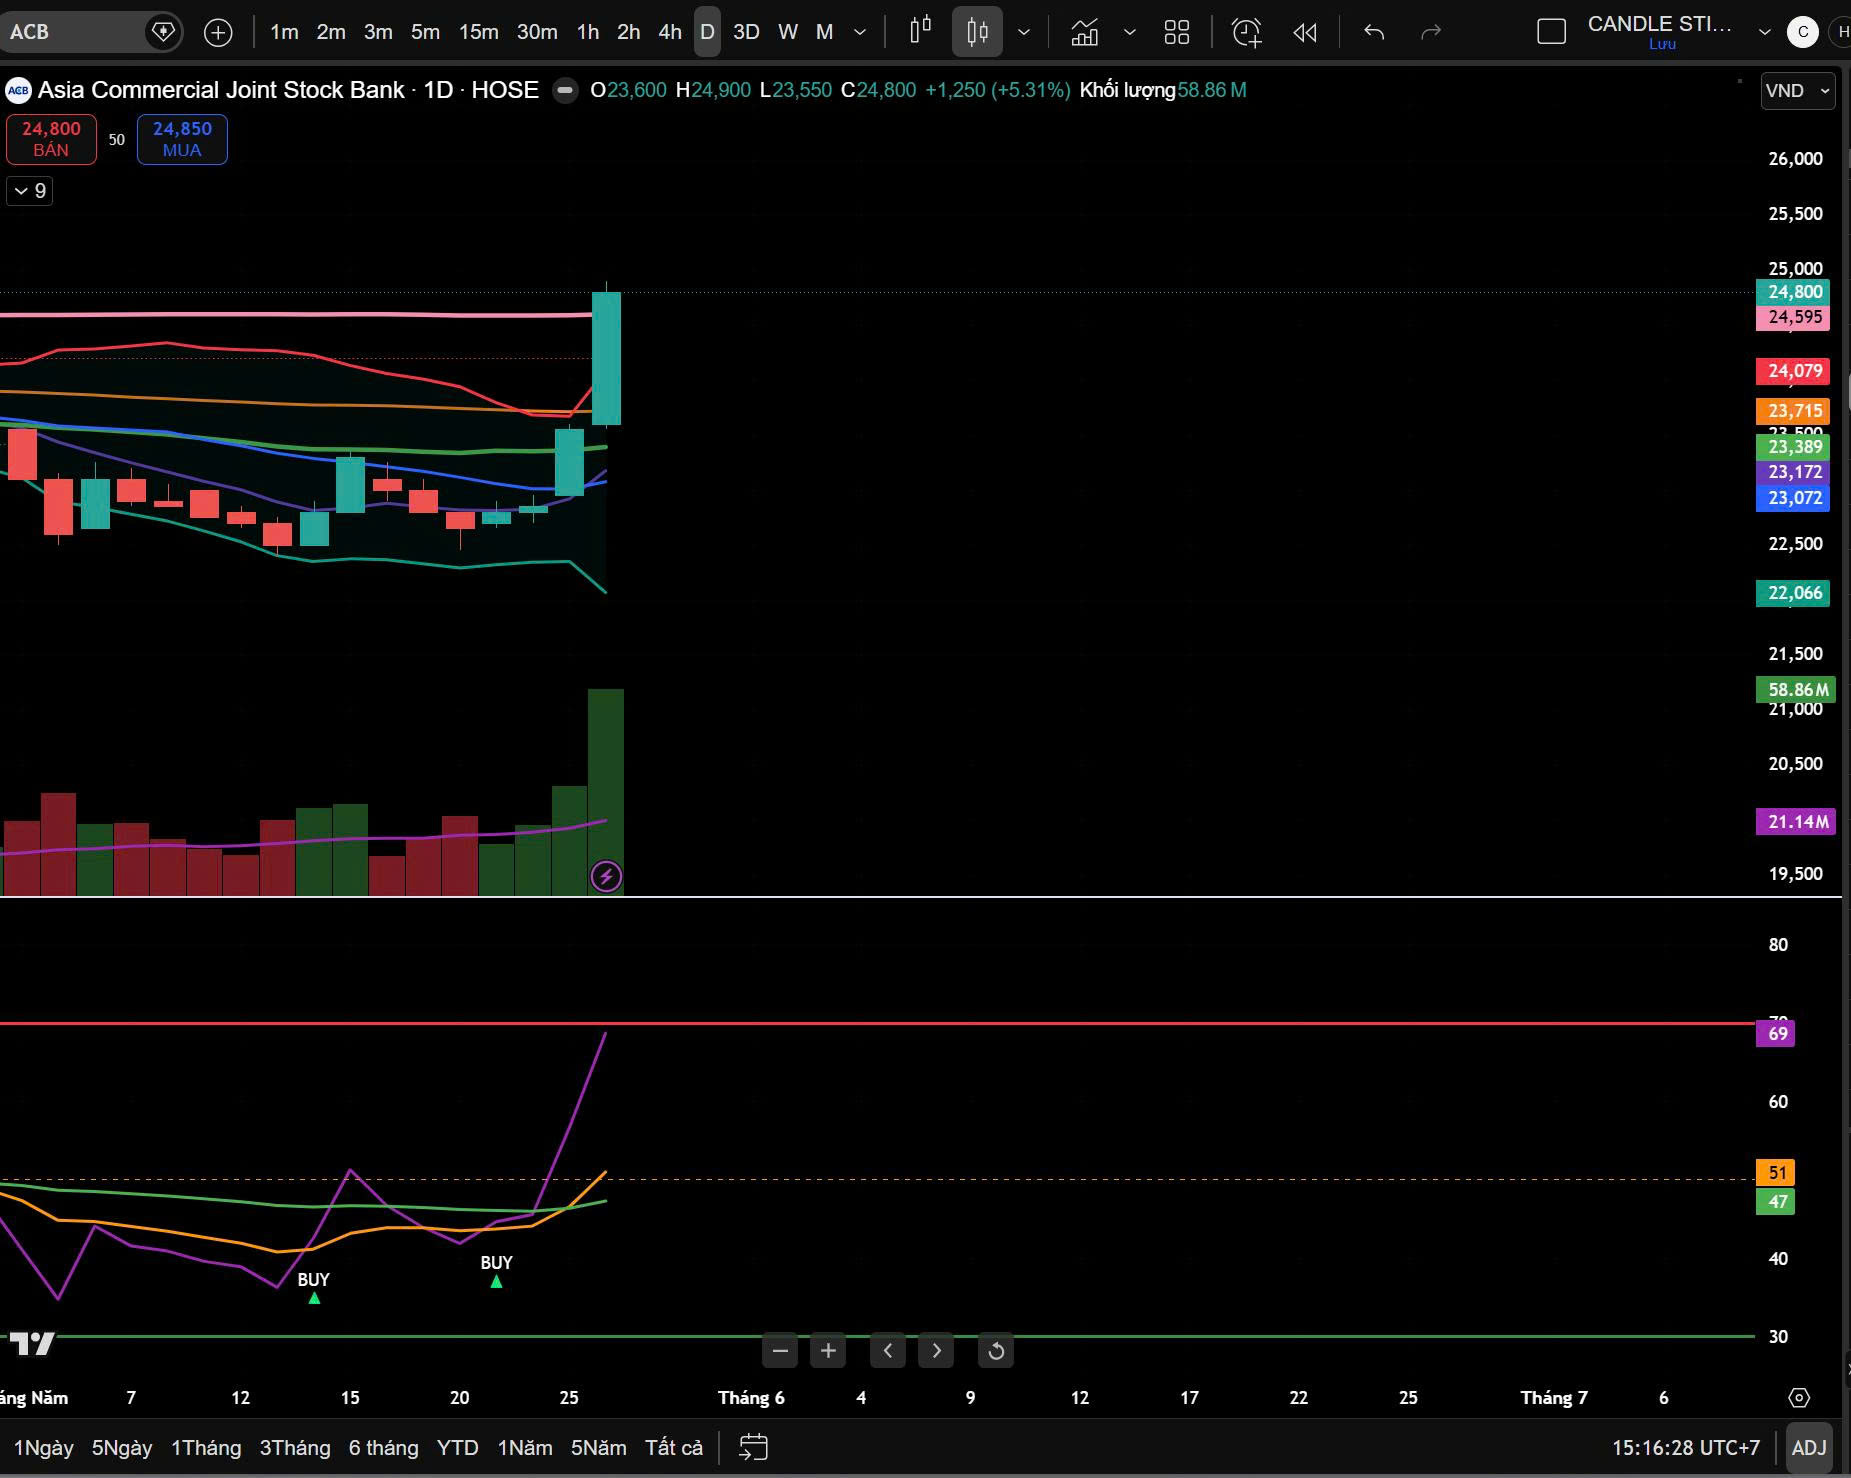Select the YTD date range

[458, 1447]
